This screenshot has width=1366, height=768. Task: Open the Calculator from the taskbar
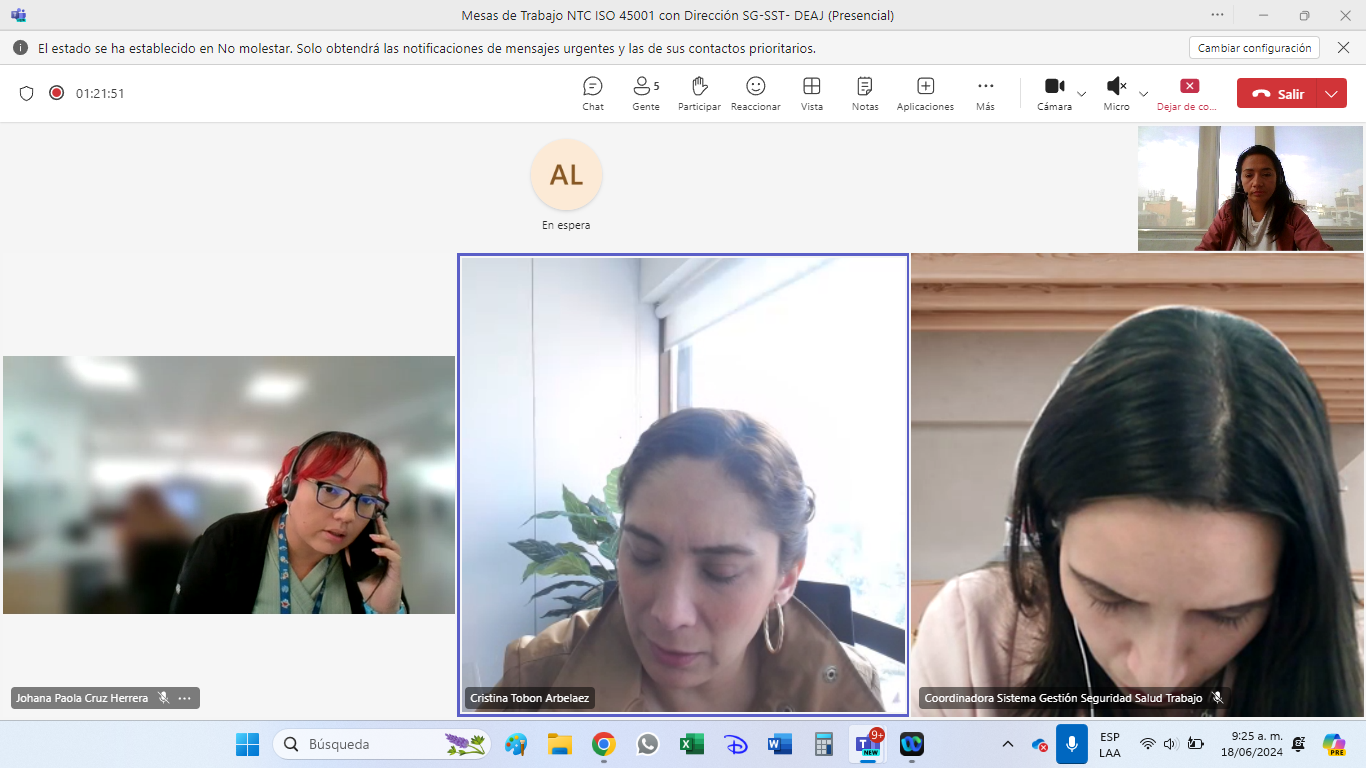[824, 744]
